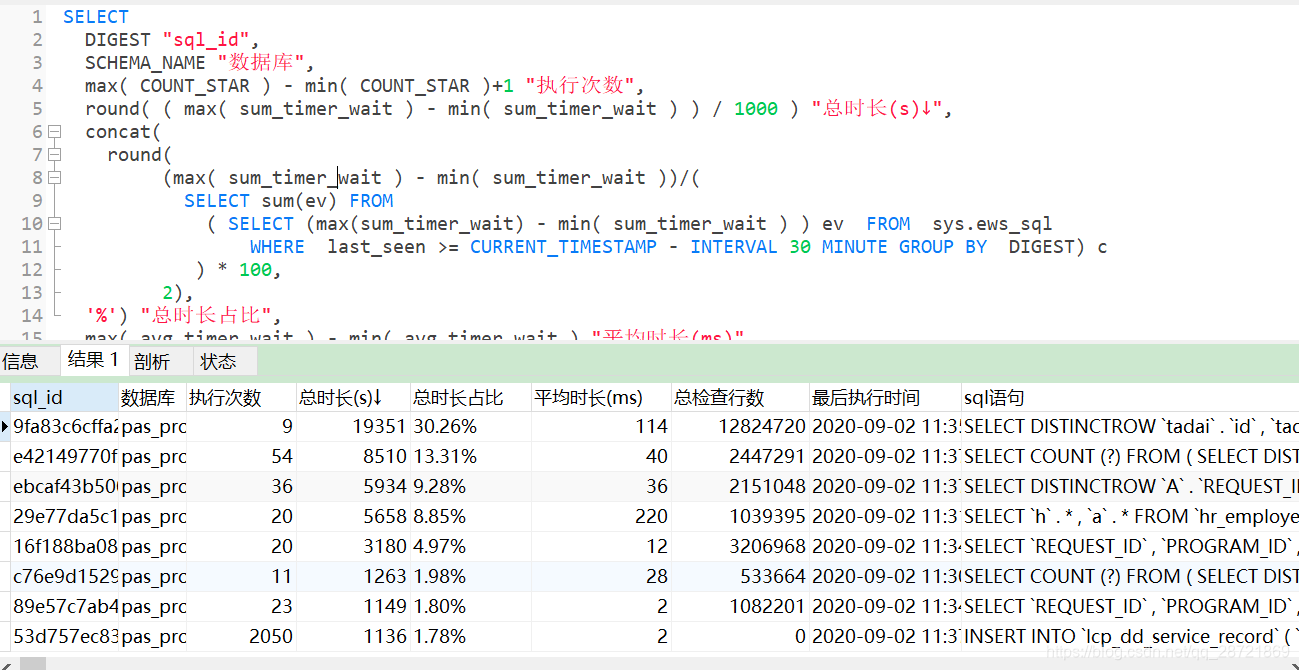Click the 最后执行时间 column header

[x=885, y=398]
